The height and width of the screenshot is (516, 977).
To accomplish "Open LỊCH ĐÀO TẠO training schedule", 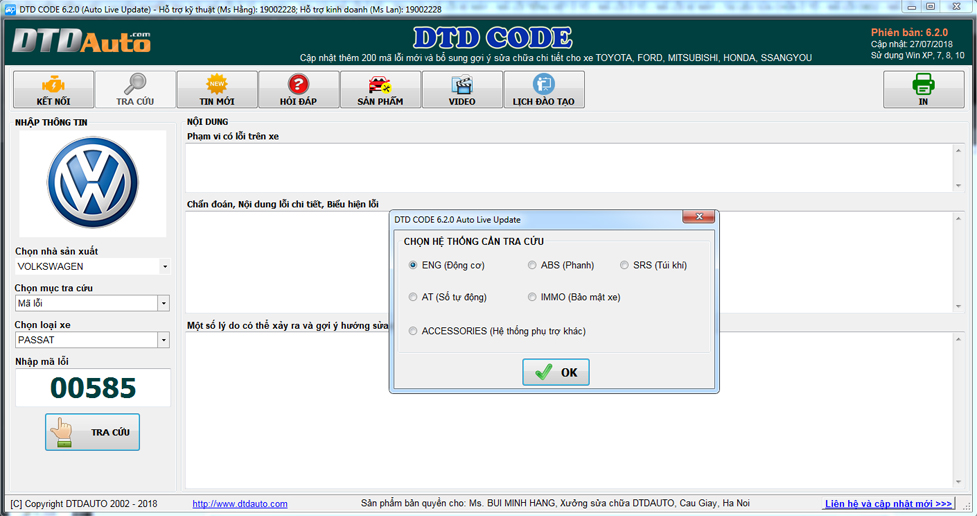I will [543, 90].
